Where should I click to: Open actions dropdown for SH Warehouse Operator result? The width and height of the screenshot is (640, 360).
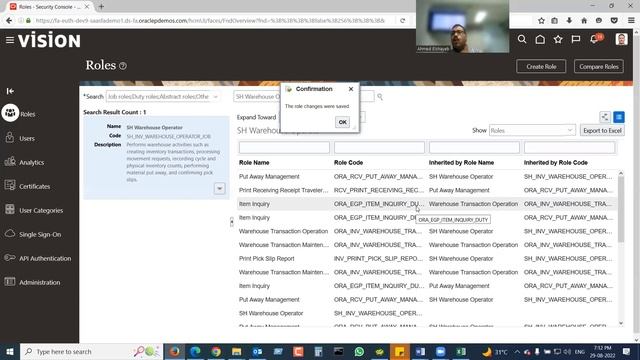[219, 189]
